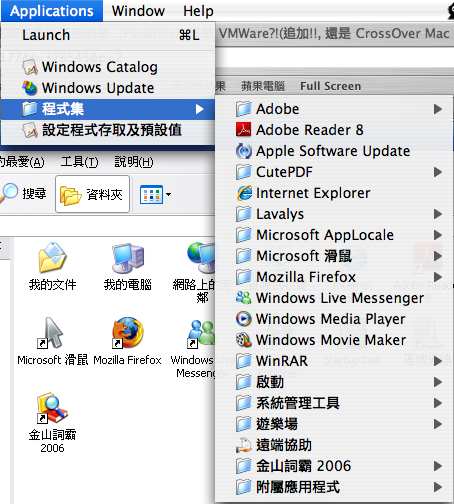Click Microsoft 滑鼠 folder icon in submenu
This screenshot has height=504, width=454.
tap(243, 256)
